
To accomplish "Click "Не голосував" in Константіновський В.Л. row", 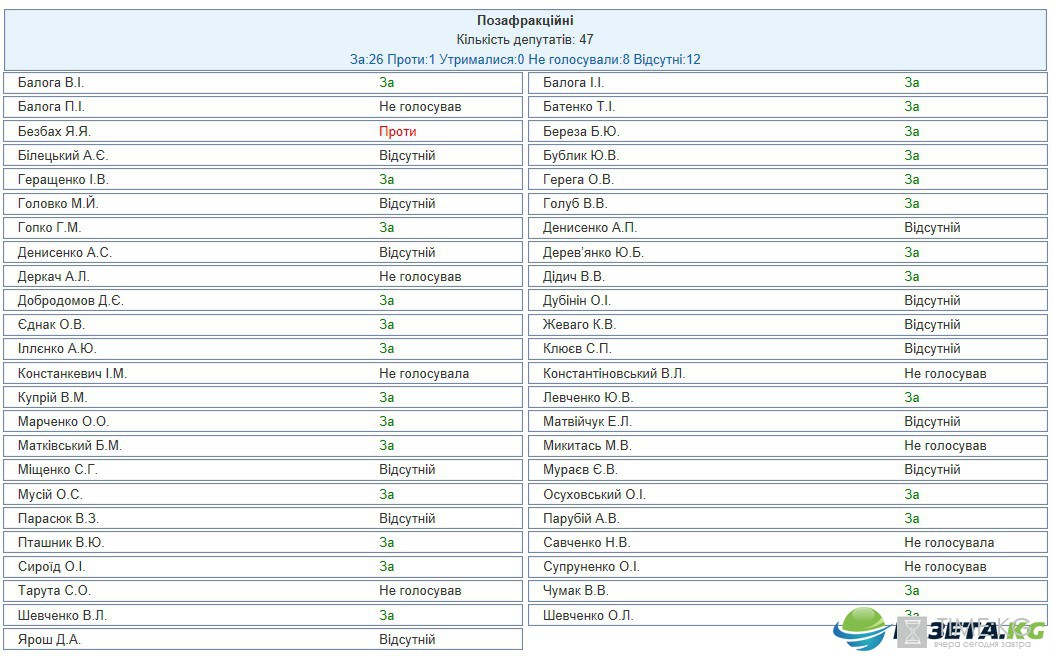I will pyautogui.click(x=945, y=374).
